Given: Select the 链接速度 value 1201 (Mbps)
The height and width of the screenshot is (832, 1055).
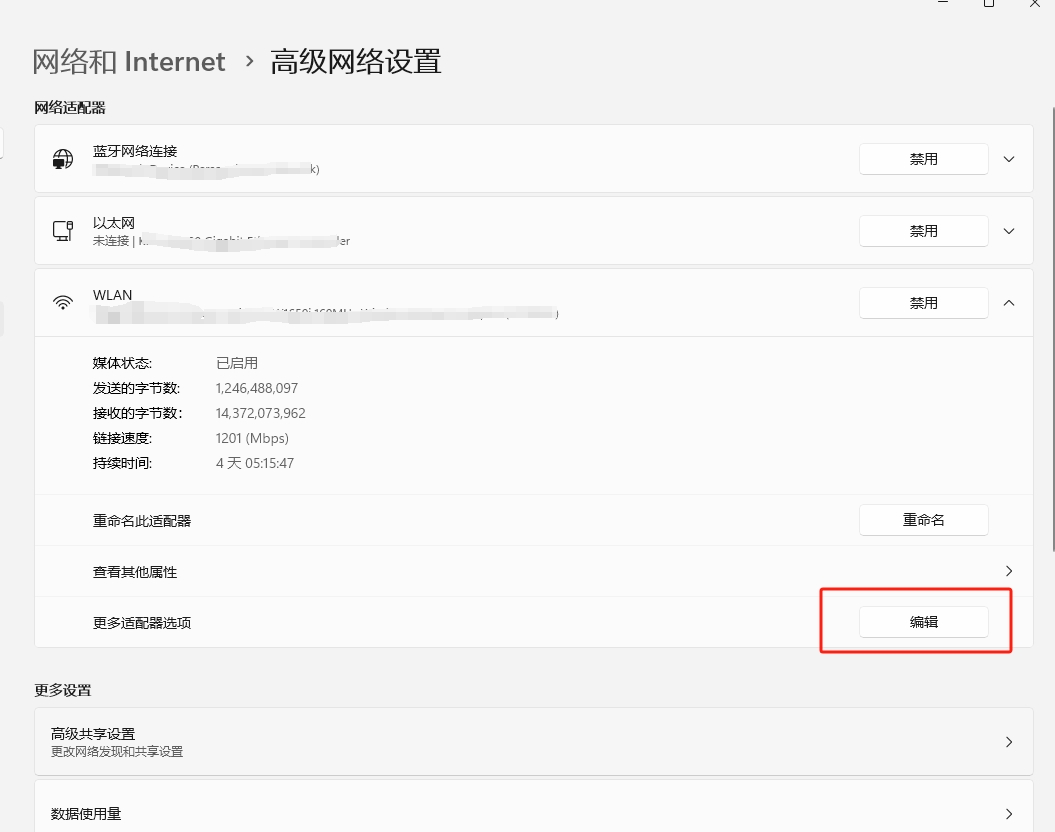Looking at the screenshot, I should point(252,439).
